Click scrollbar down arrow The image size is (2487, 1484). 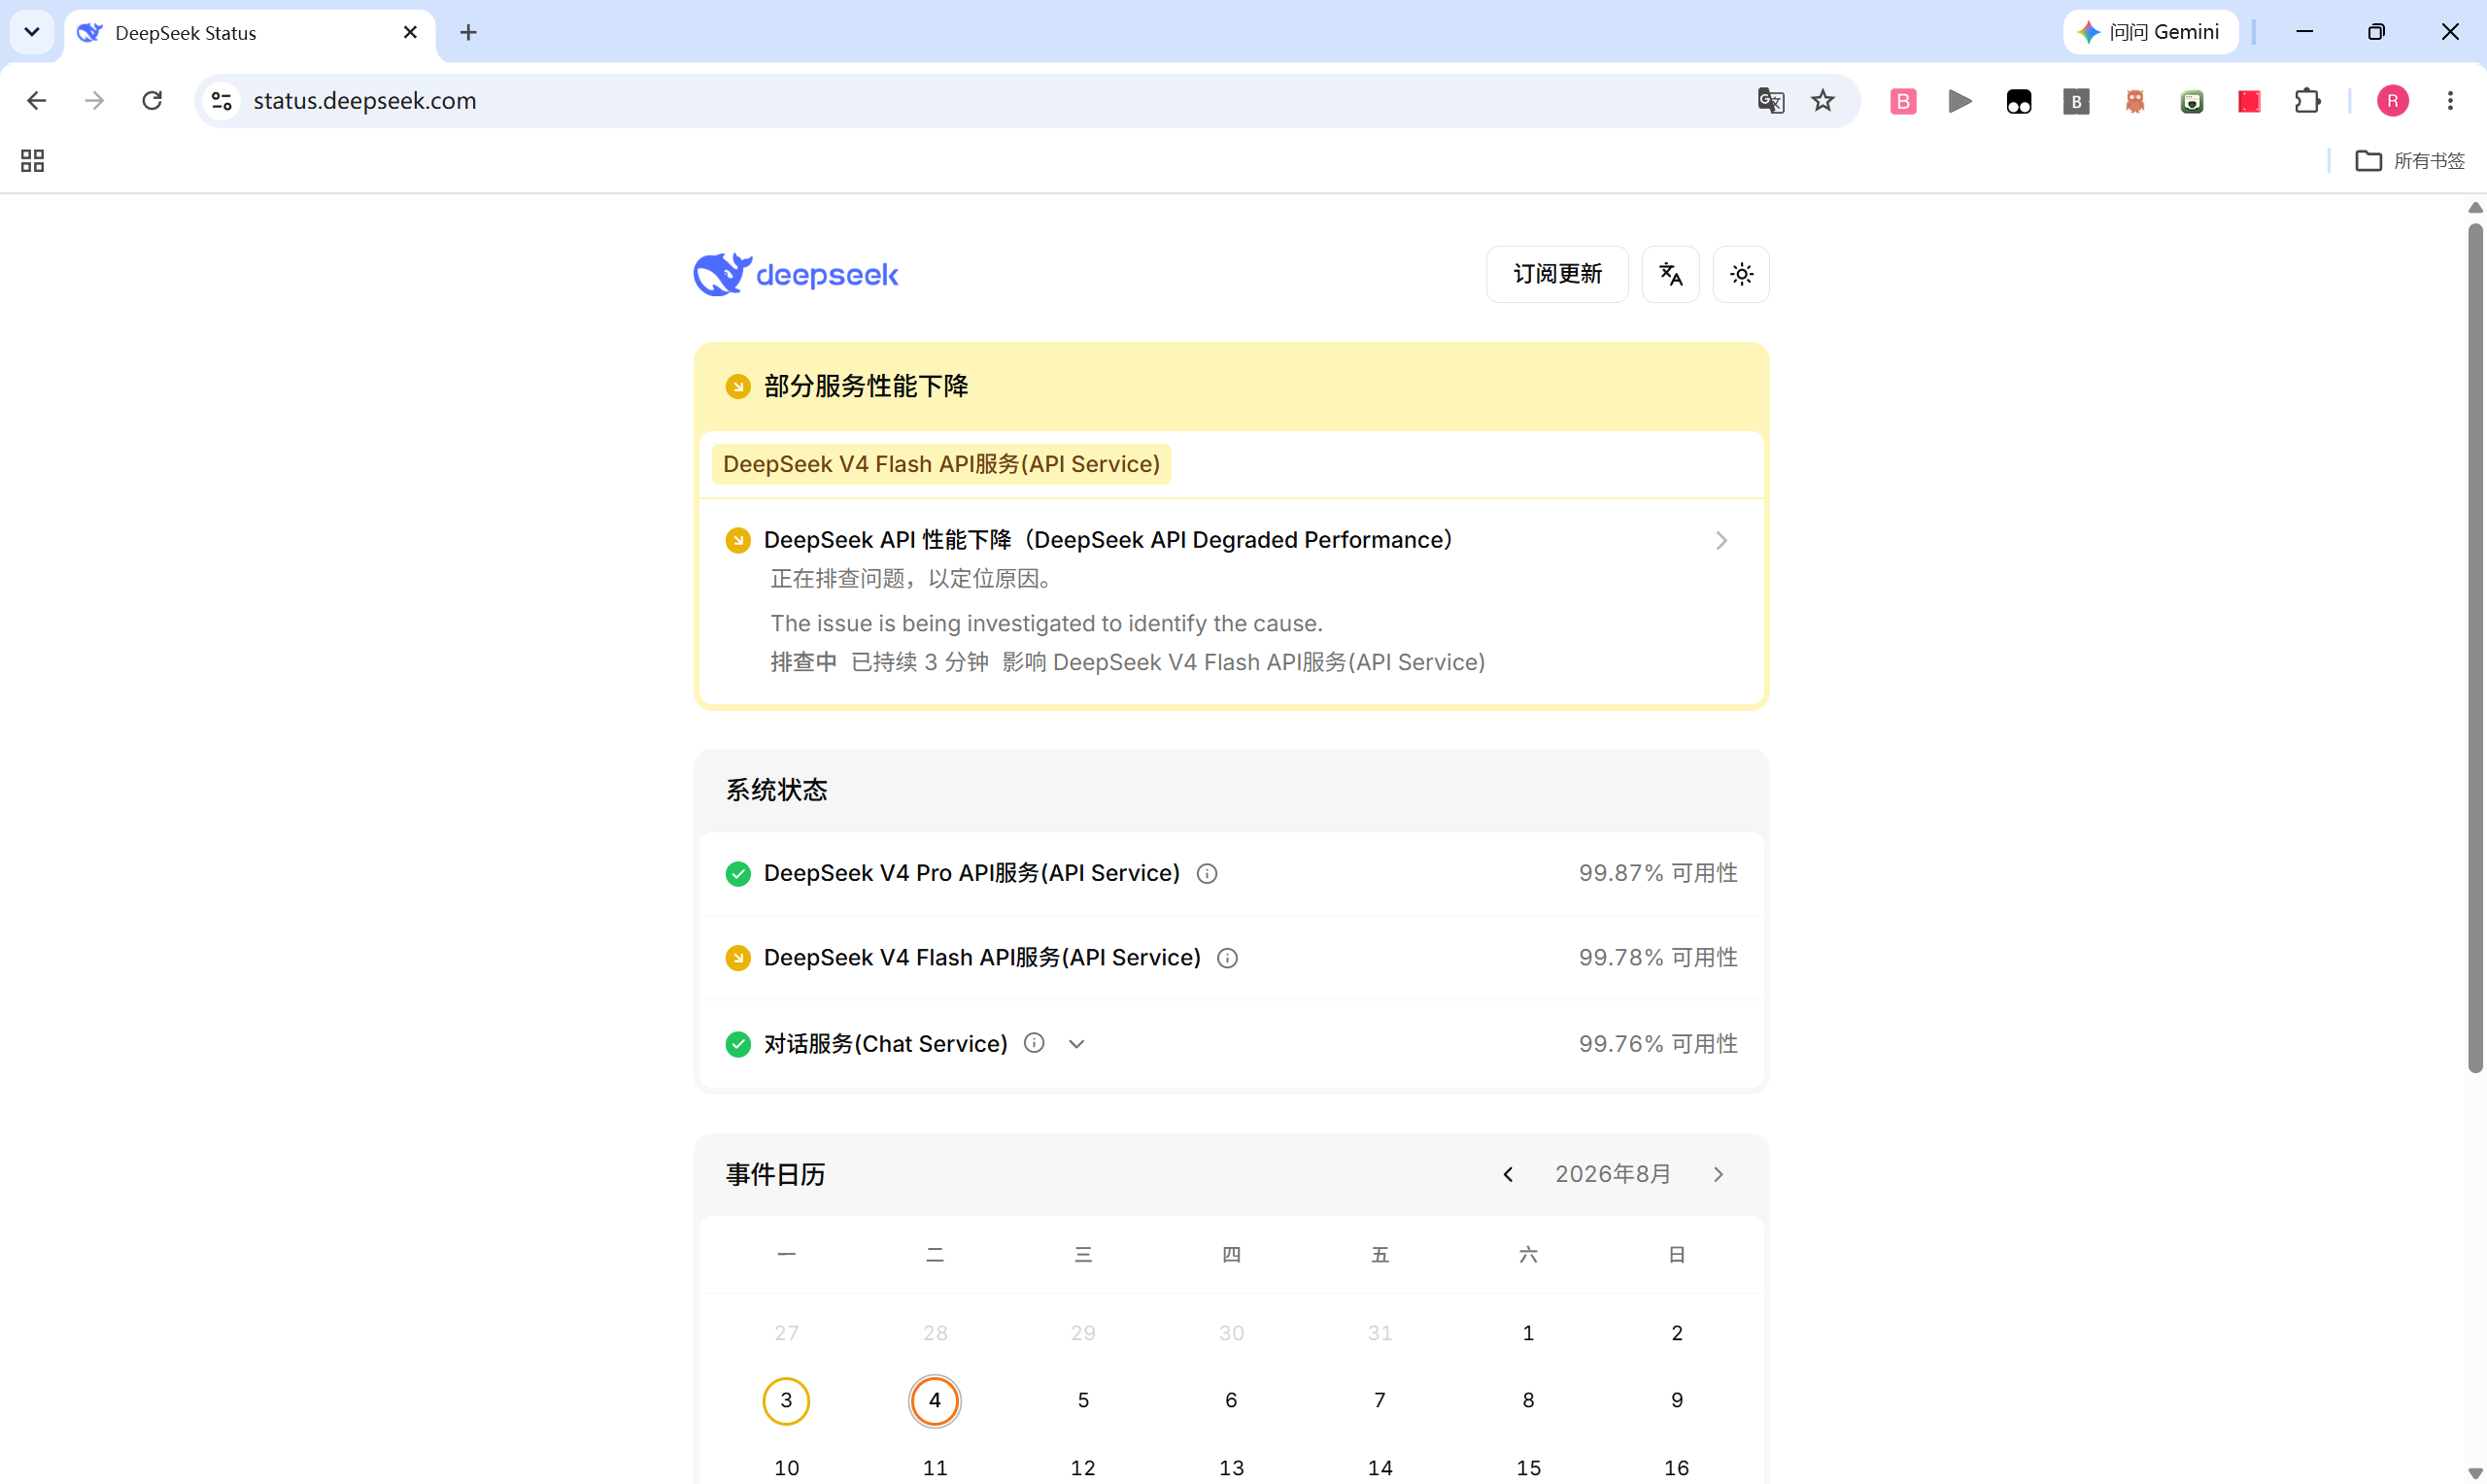point(2475,1473)
